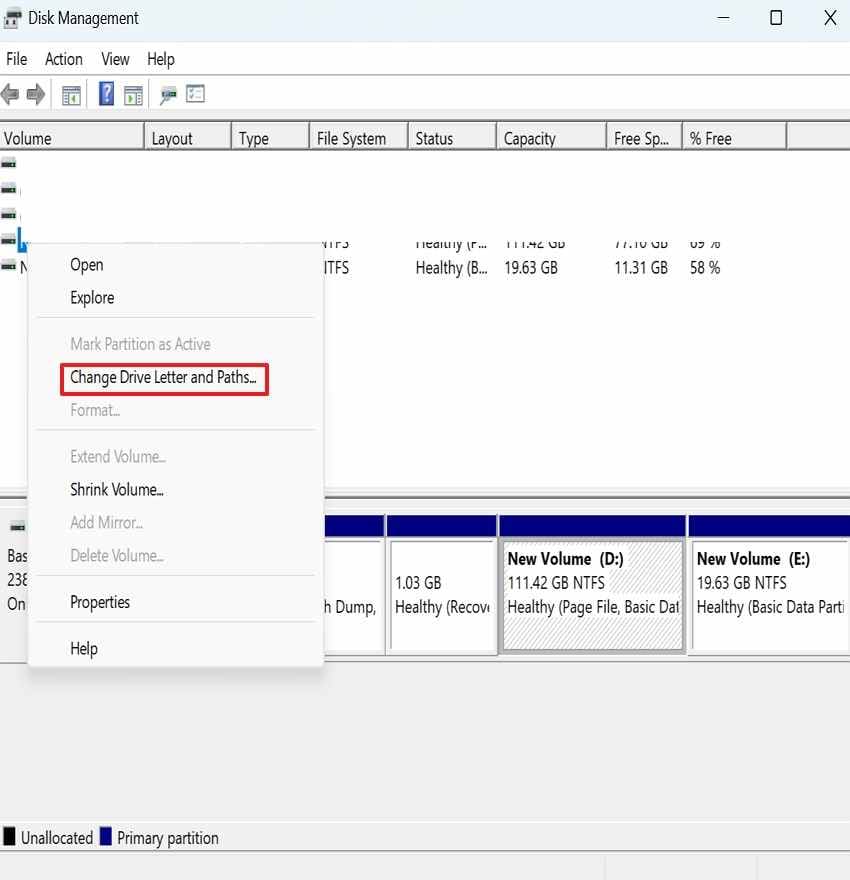Sort by the File System column header
850x880 pixels.
358,138
